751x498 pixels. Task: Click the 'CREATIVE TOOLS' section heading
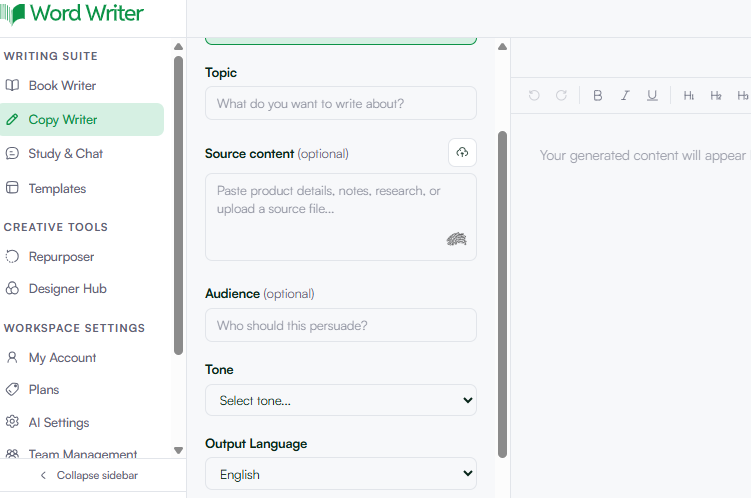pos(56,227)
